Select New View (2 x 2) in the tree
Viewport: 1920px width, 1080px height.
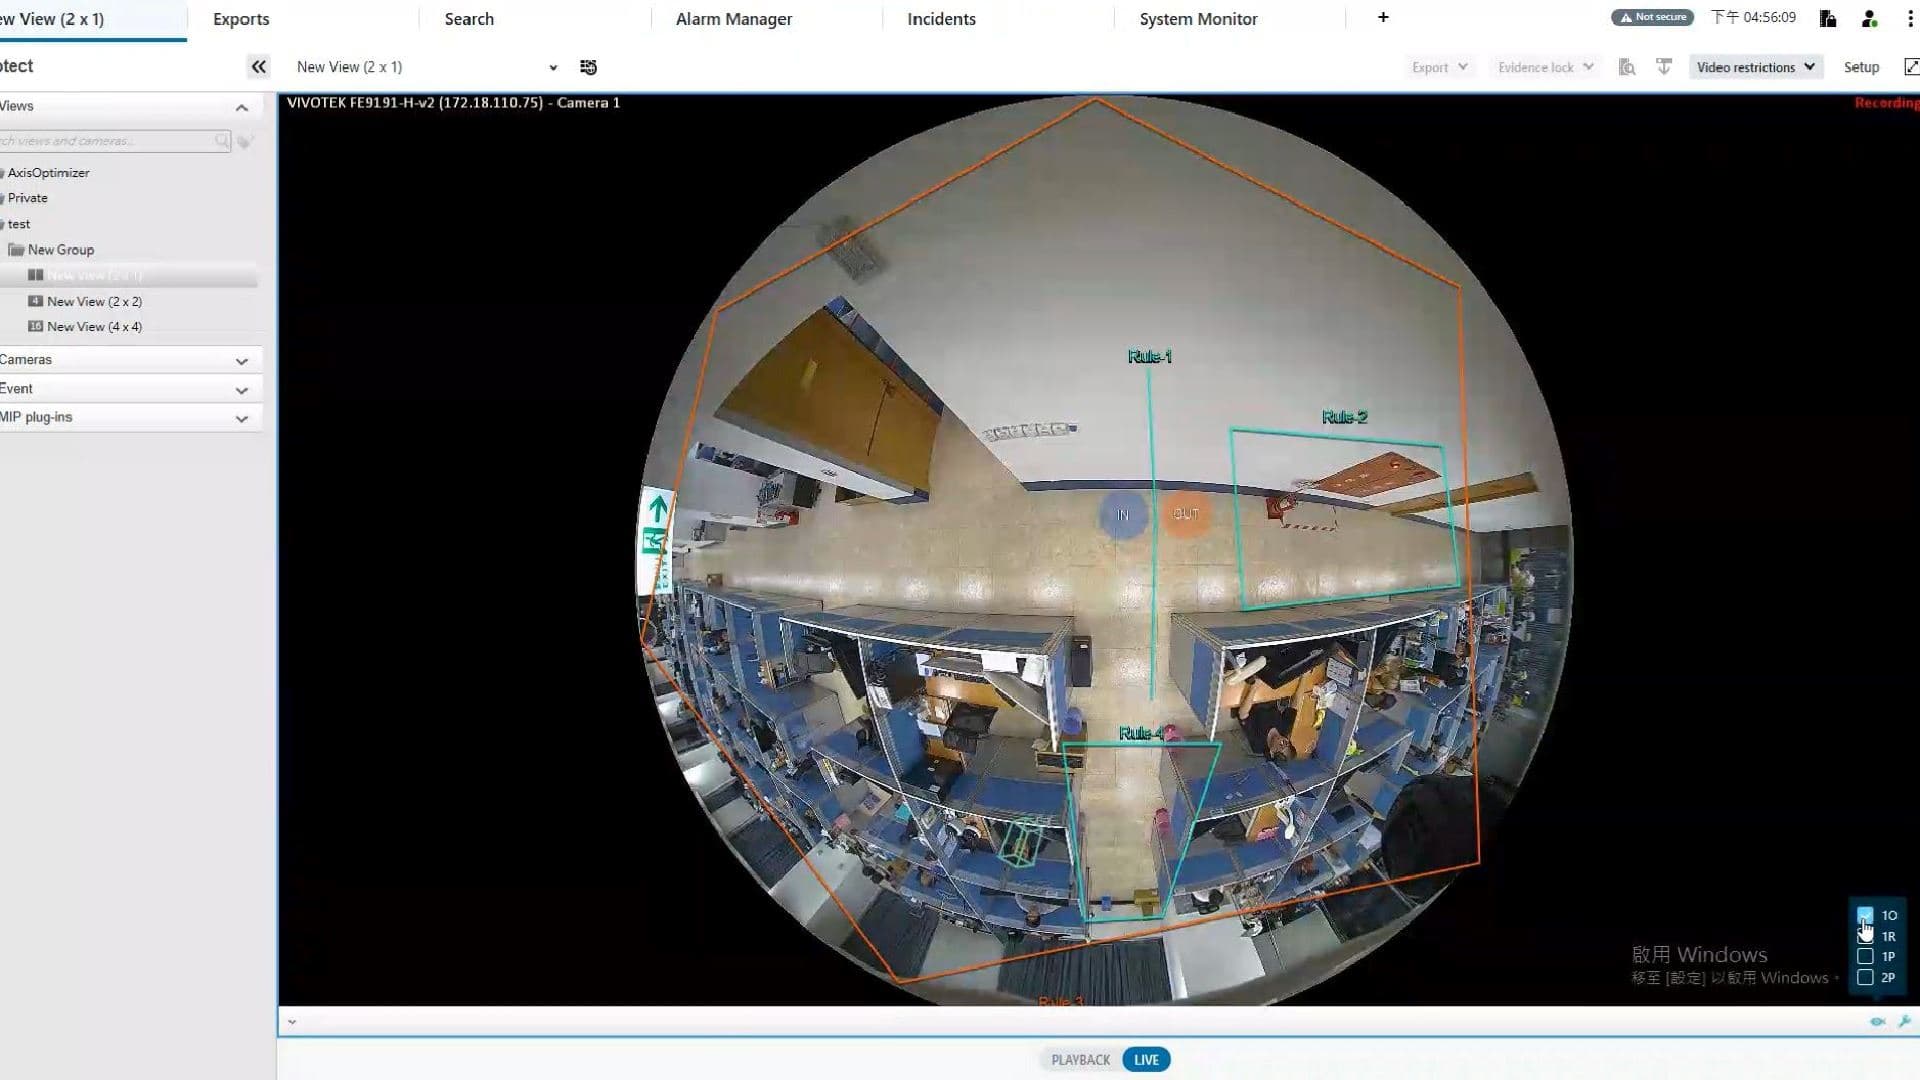(96, 301)
